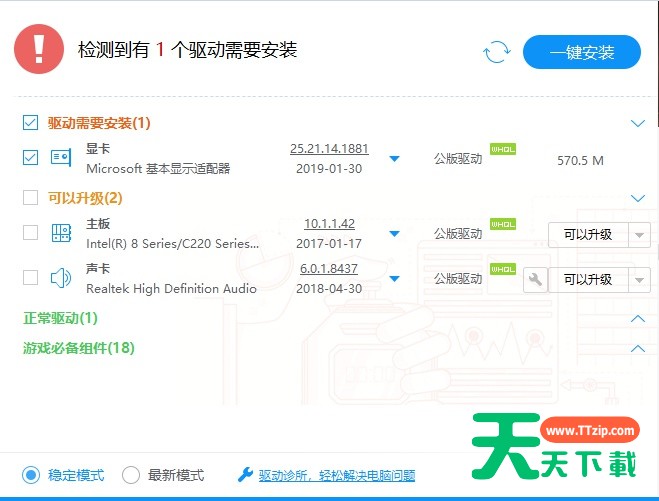Click the graphics card (显卡) device icon
Screen dimensions: 659x501
point(62,158)
